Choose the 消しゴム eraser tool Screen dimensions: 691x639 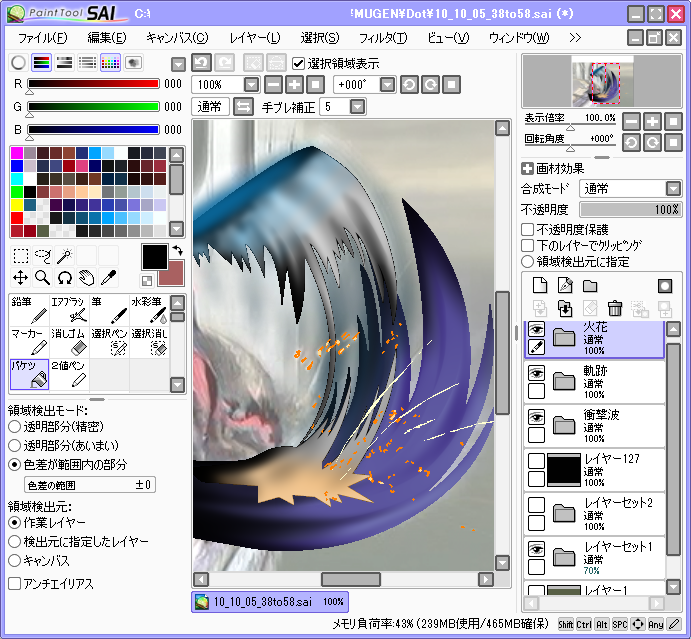tap(69, 341)
